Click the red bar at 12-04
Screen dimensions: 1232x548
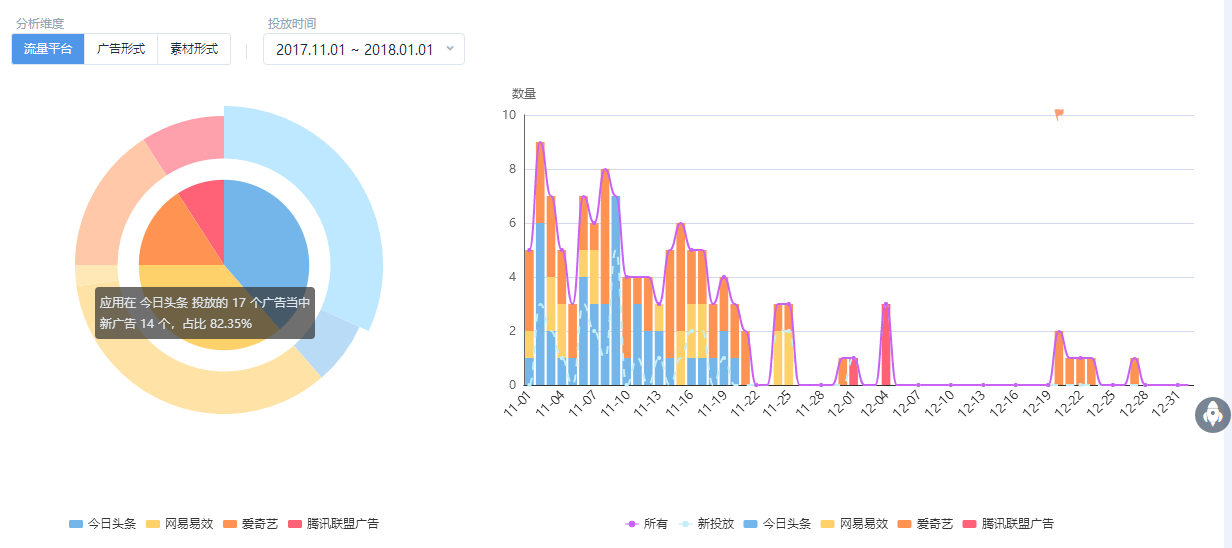(886, 345)
